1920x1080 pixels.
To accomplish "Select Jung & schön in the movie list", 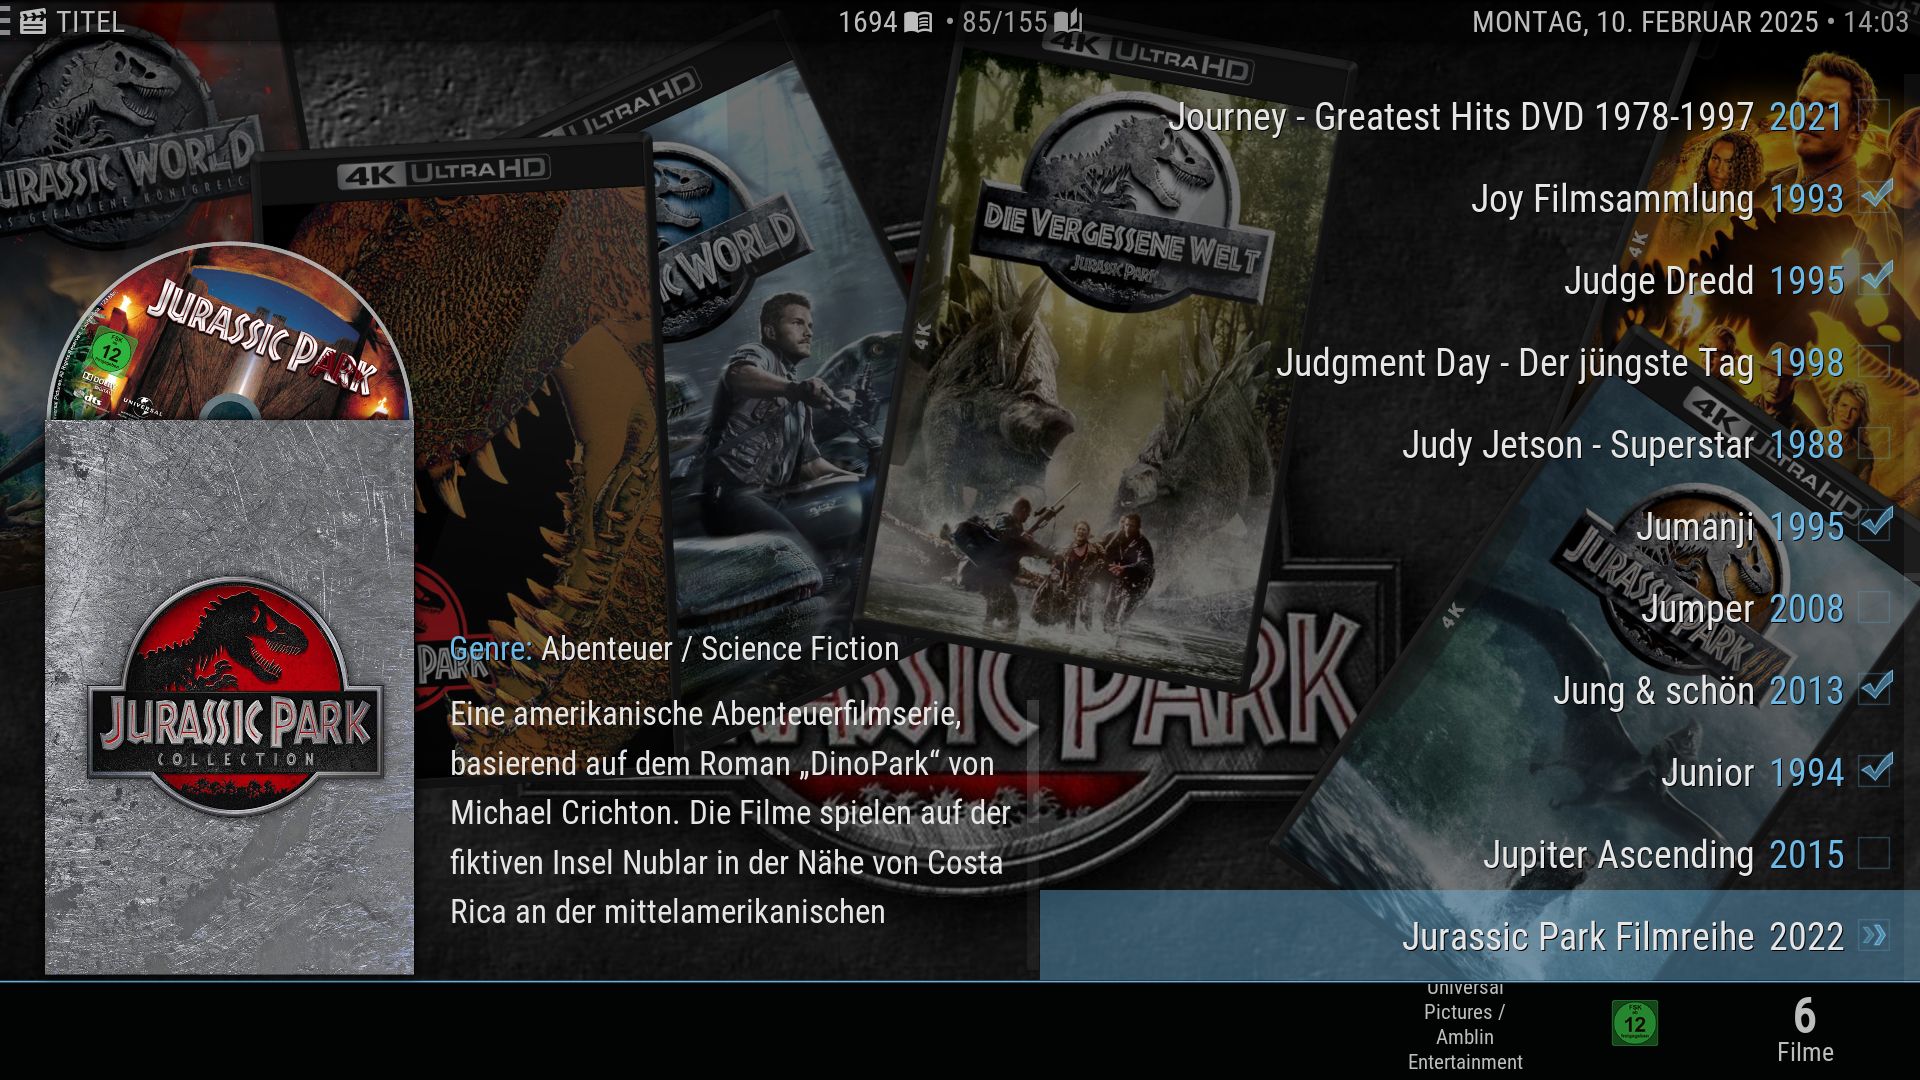I will [x=1480, y=691].
